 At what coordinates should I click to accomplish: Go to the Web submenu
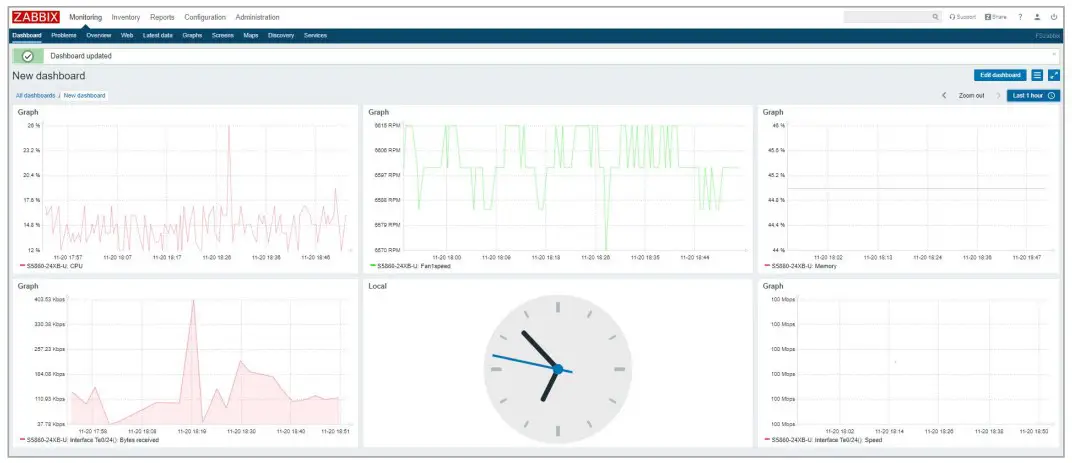tap(127, 36)
